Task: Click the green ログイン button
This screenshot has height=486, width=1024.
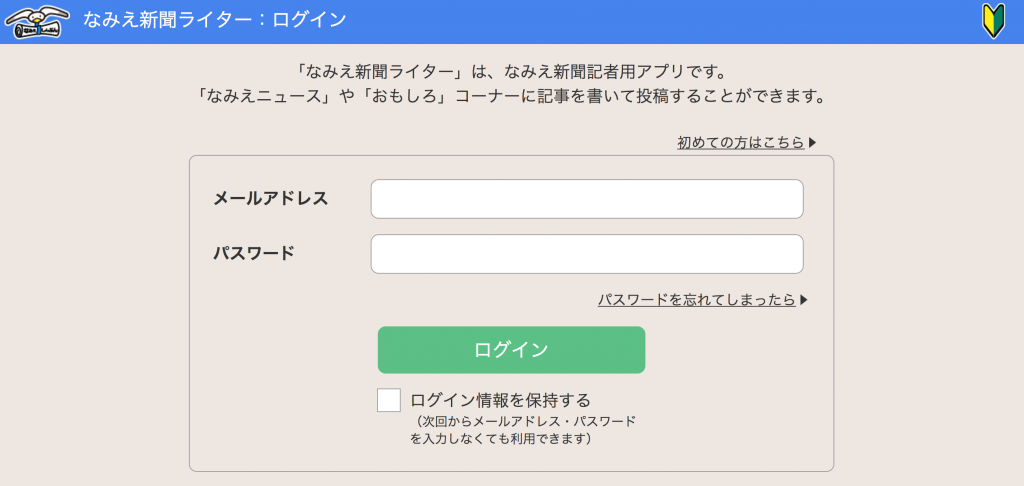Action: point(511,350)
